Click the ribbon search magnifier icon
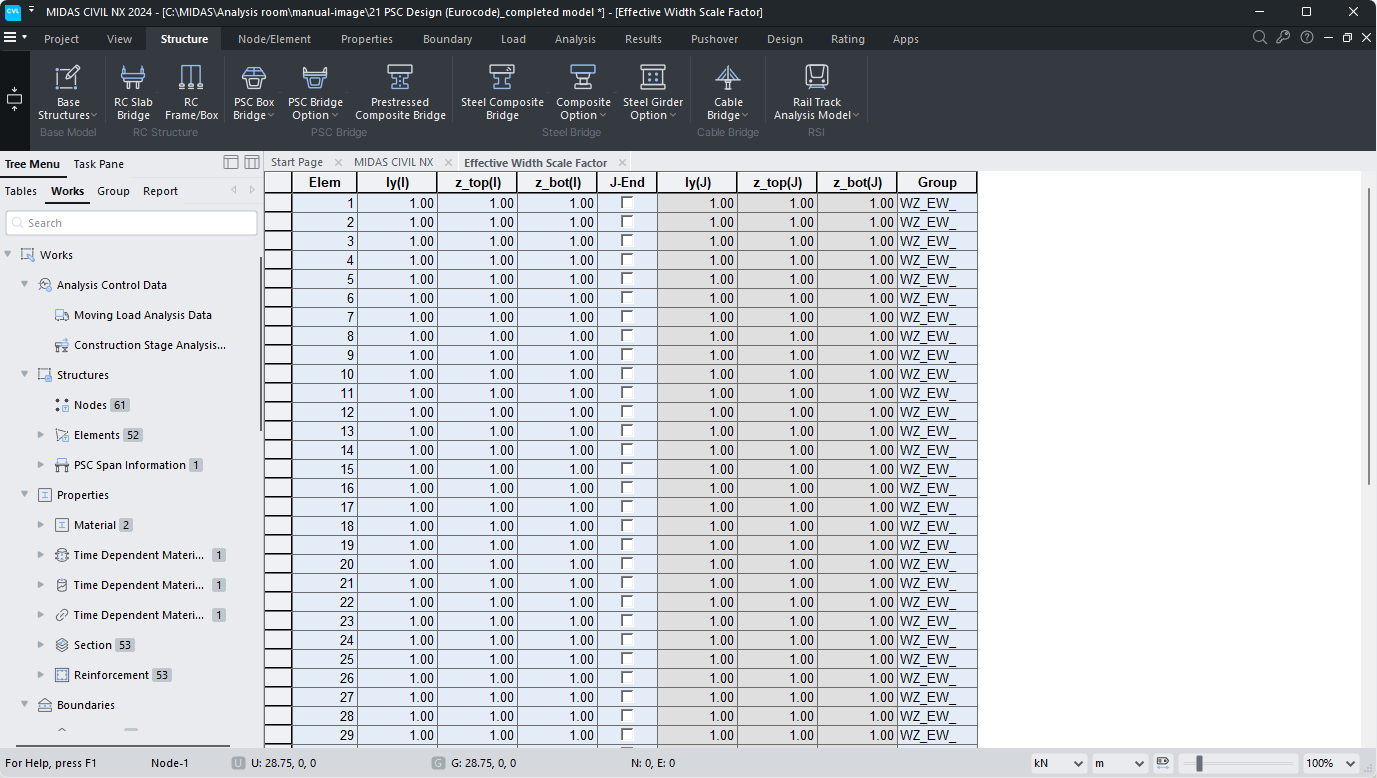Screen dimensions: 1377x778 pos(1260,38)
